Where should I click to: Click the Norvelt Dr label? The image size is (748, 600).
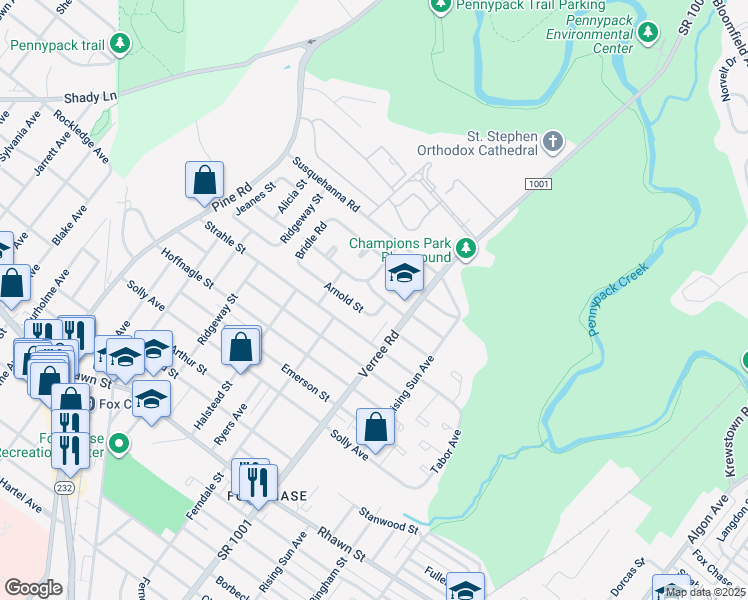pos(729,78)
